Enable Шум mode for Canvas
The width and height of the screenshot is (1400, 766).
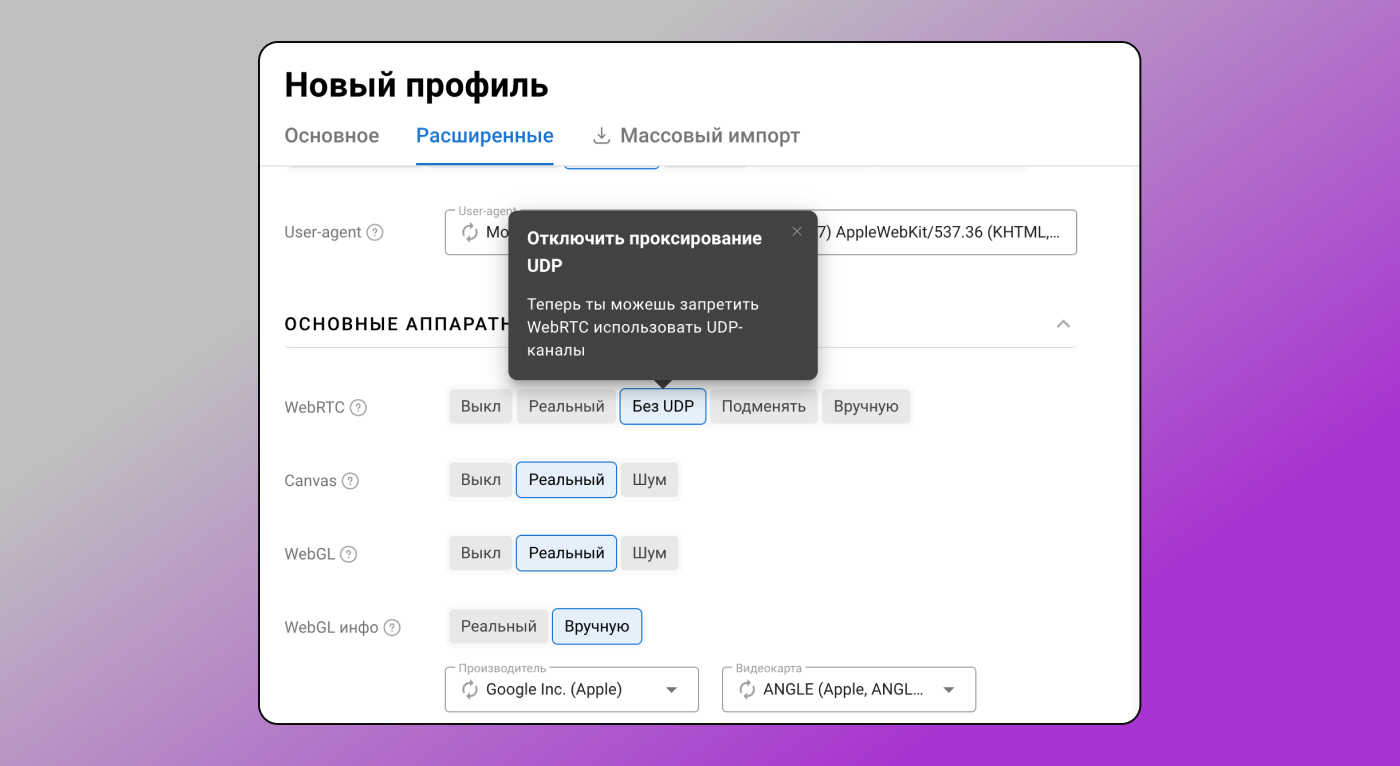[x=649, y=479]
